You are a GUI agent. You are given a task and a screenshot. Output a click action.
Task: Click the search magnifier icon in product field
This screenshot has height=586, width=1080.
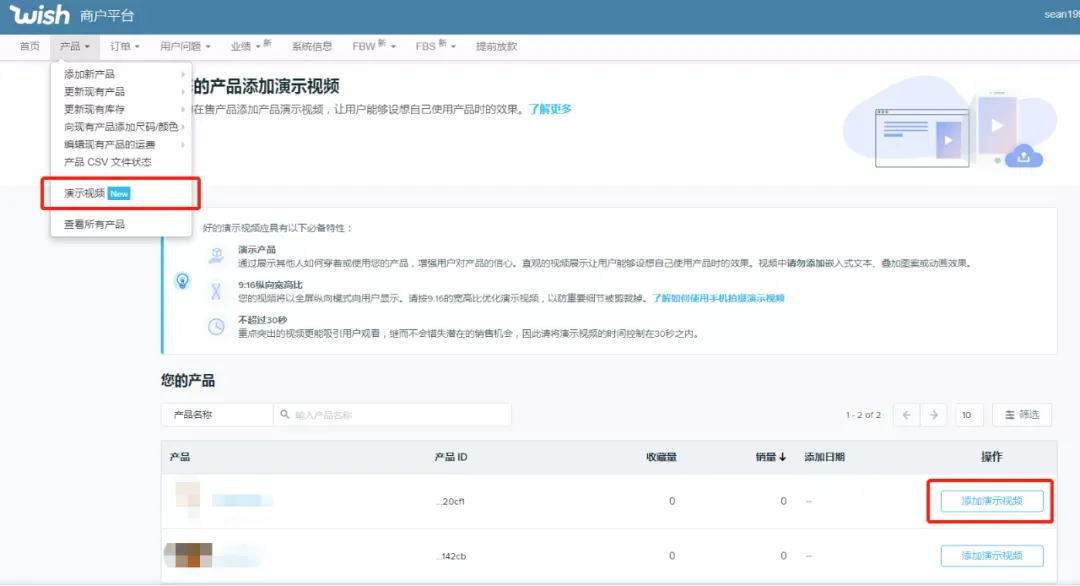pos(284,415)
